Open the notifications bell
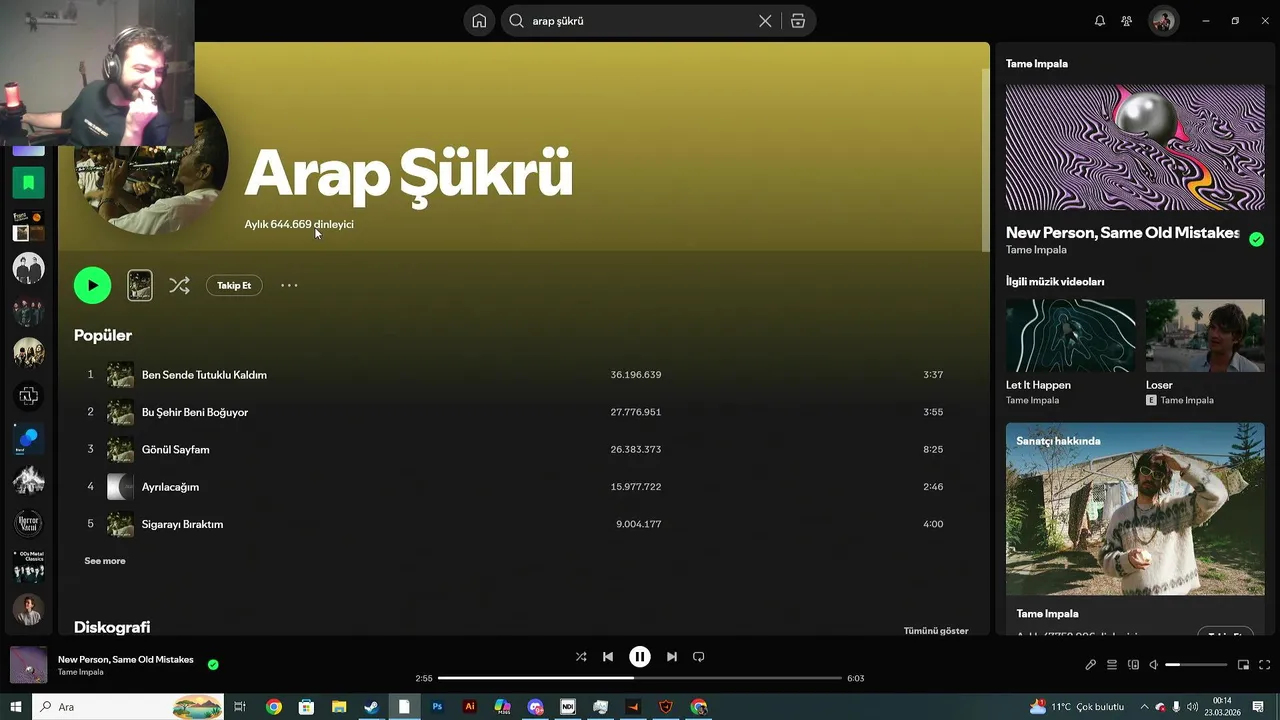 coord(1100,21)
